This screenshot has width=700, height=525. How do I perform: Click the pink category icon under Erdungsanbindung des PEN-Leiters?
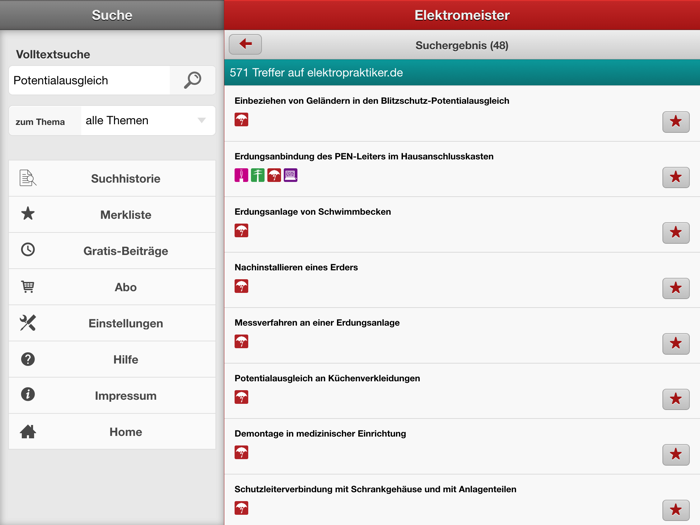(x=241, y=175)
